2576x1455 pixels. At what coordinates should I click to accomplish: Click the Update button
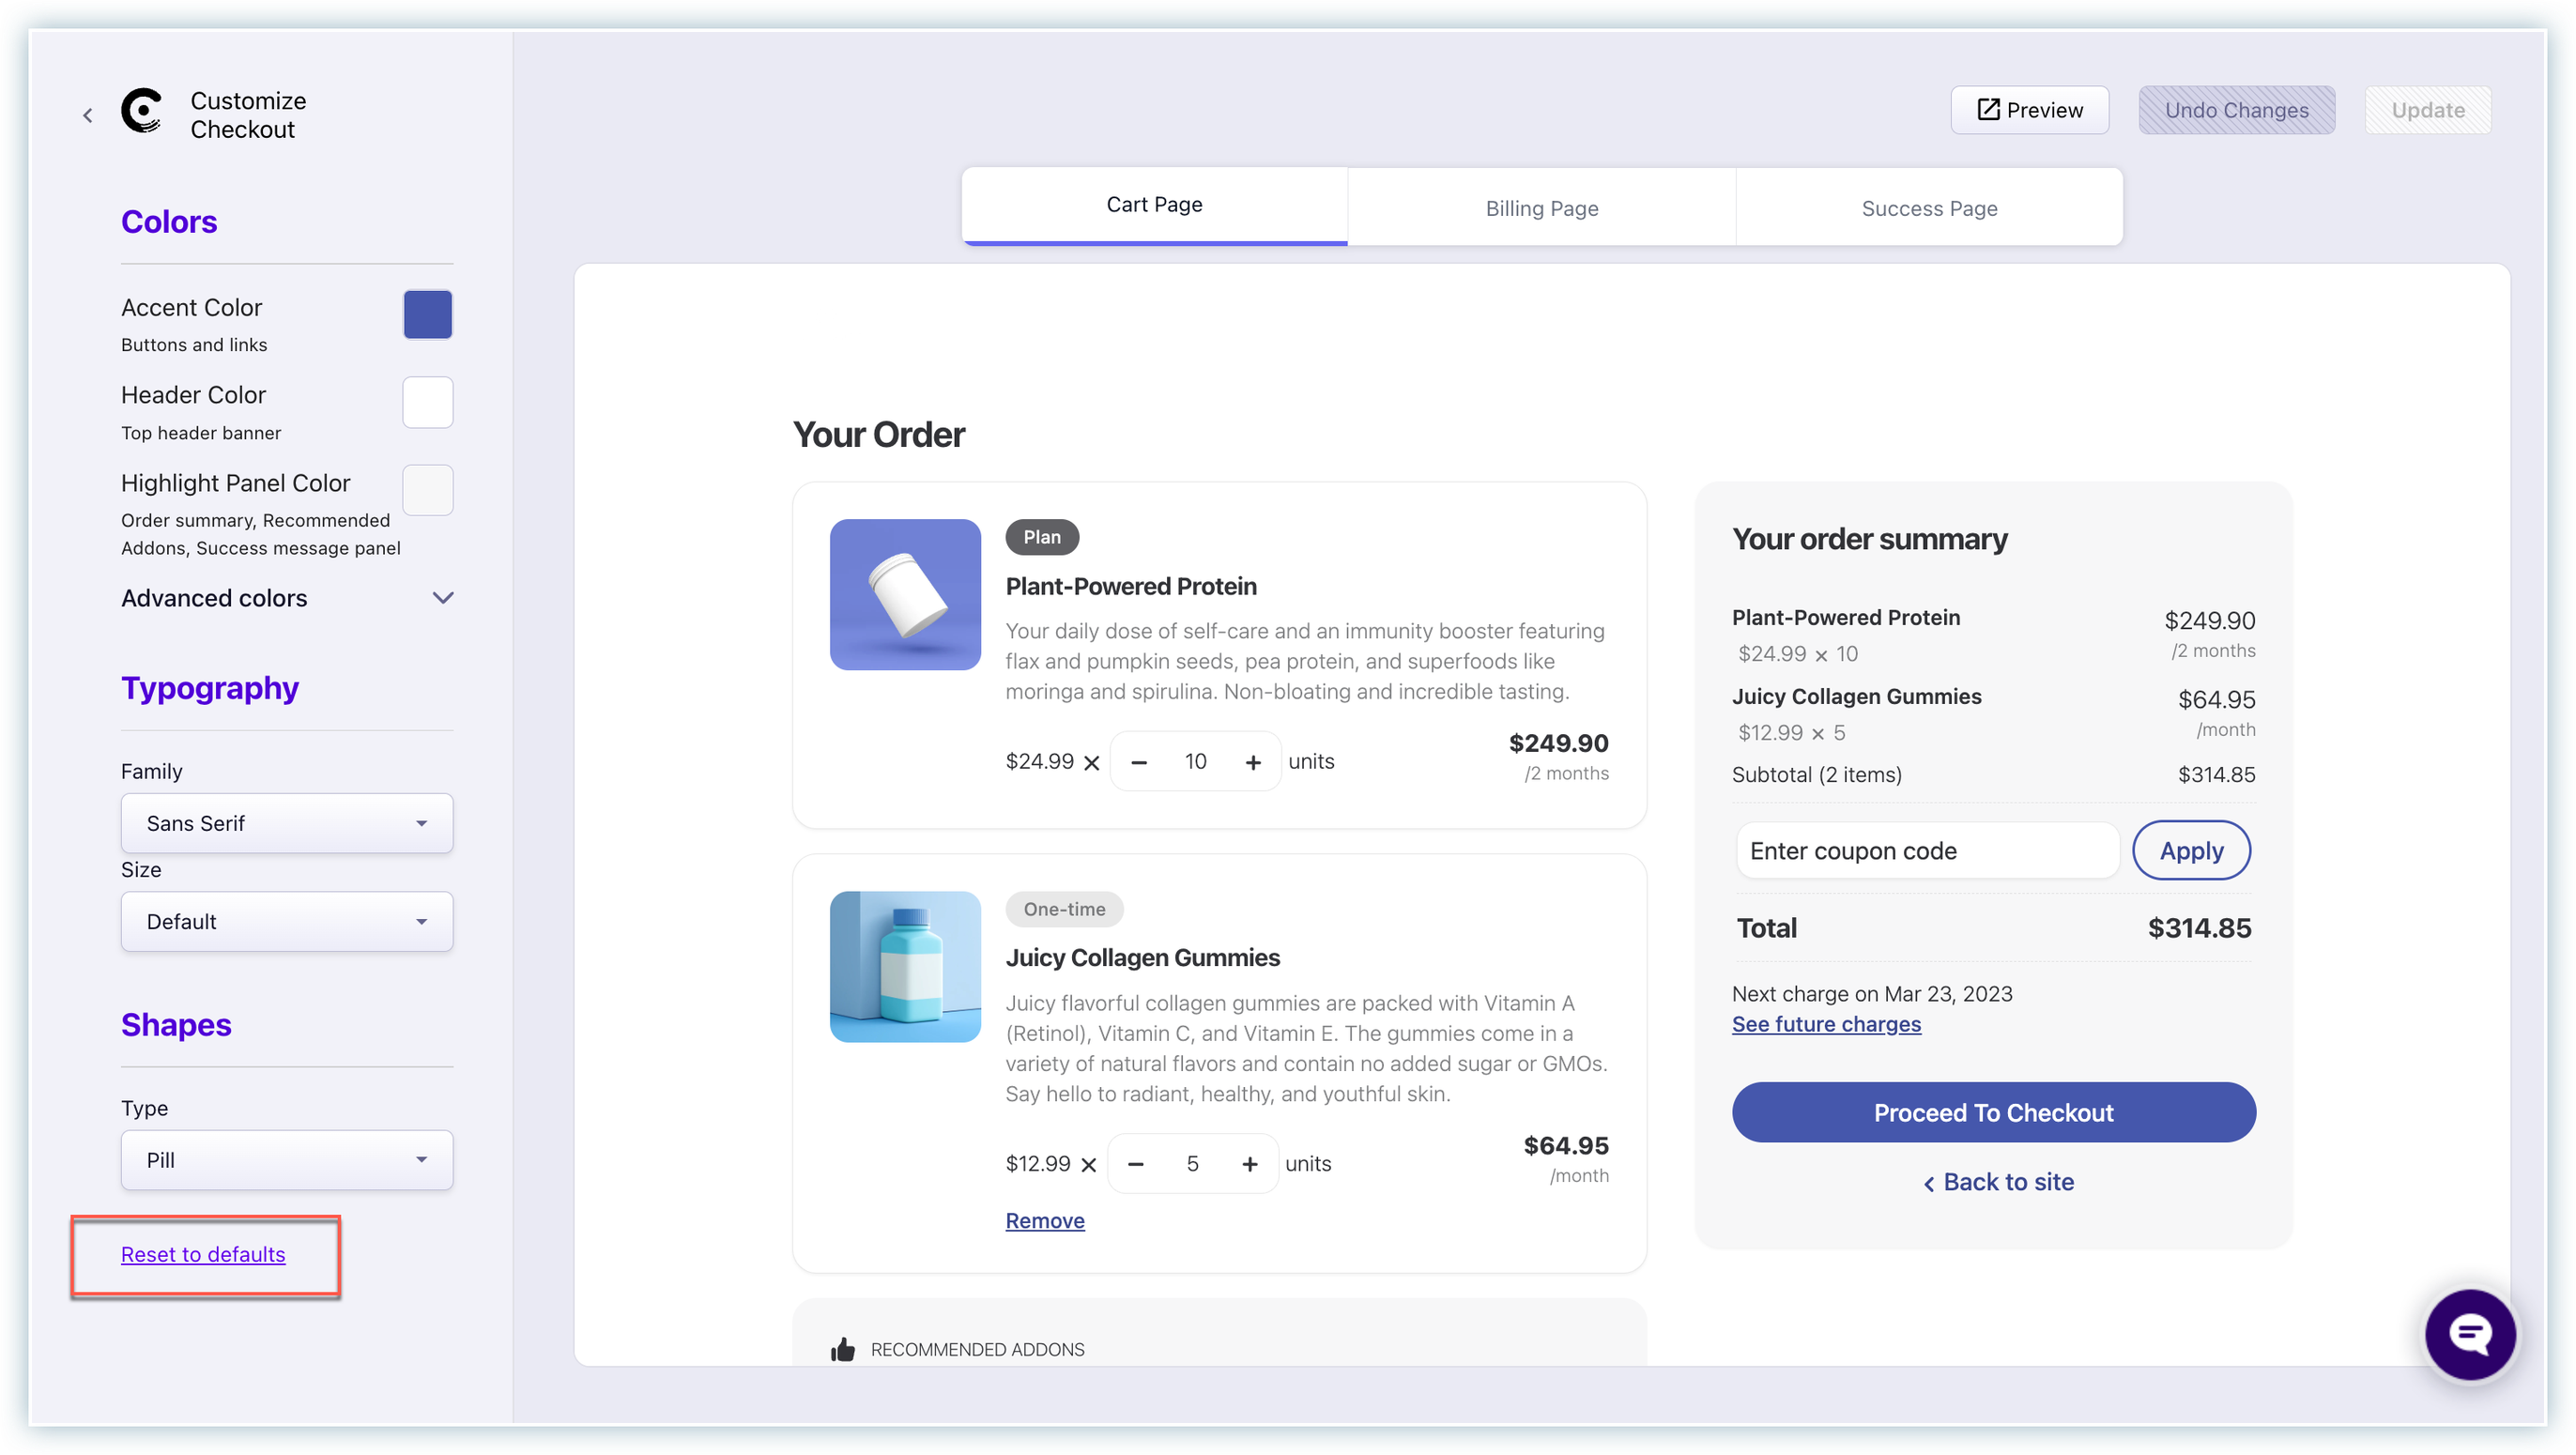tap(2427, 110)
